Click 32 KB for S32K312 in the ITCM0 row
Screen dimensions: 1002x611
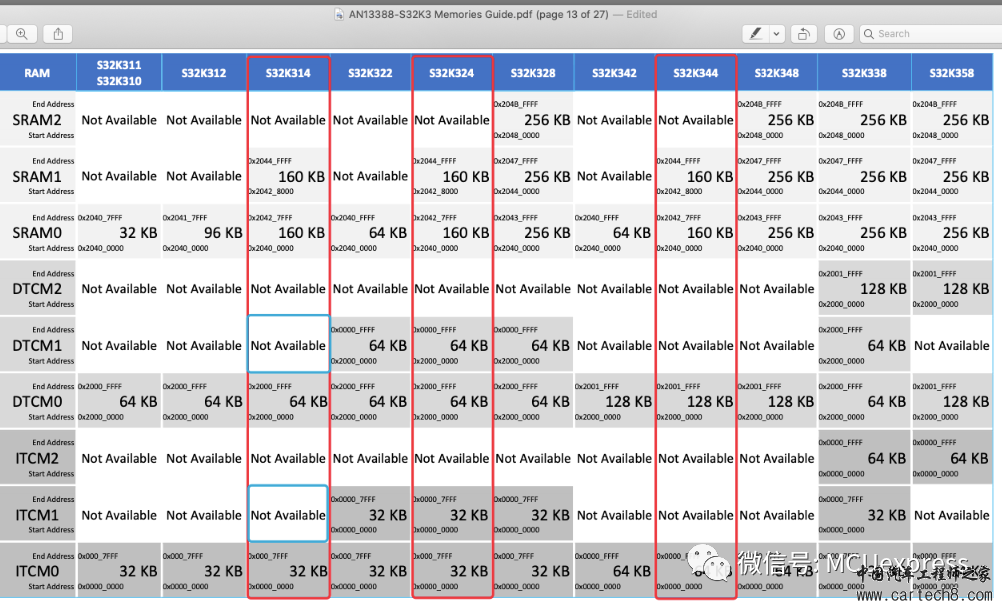pos(223,571)
